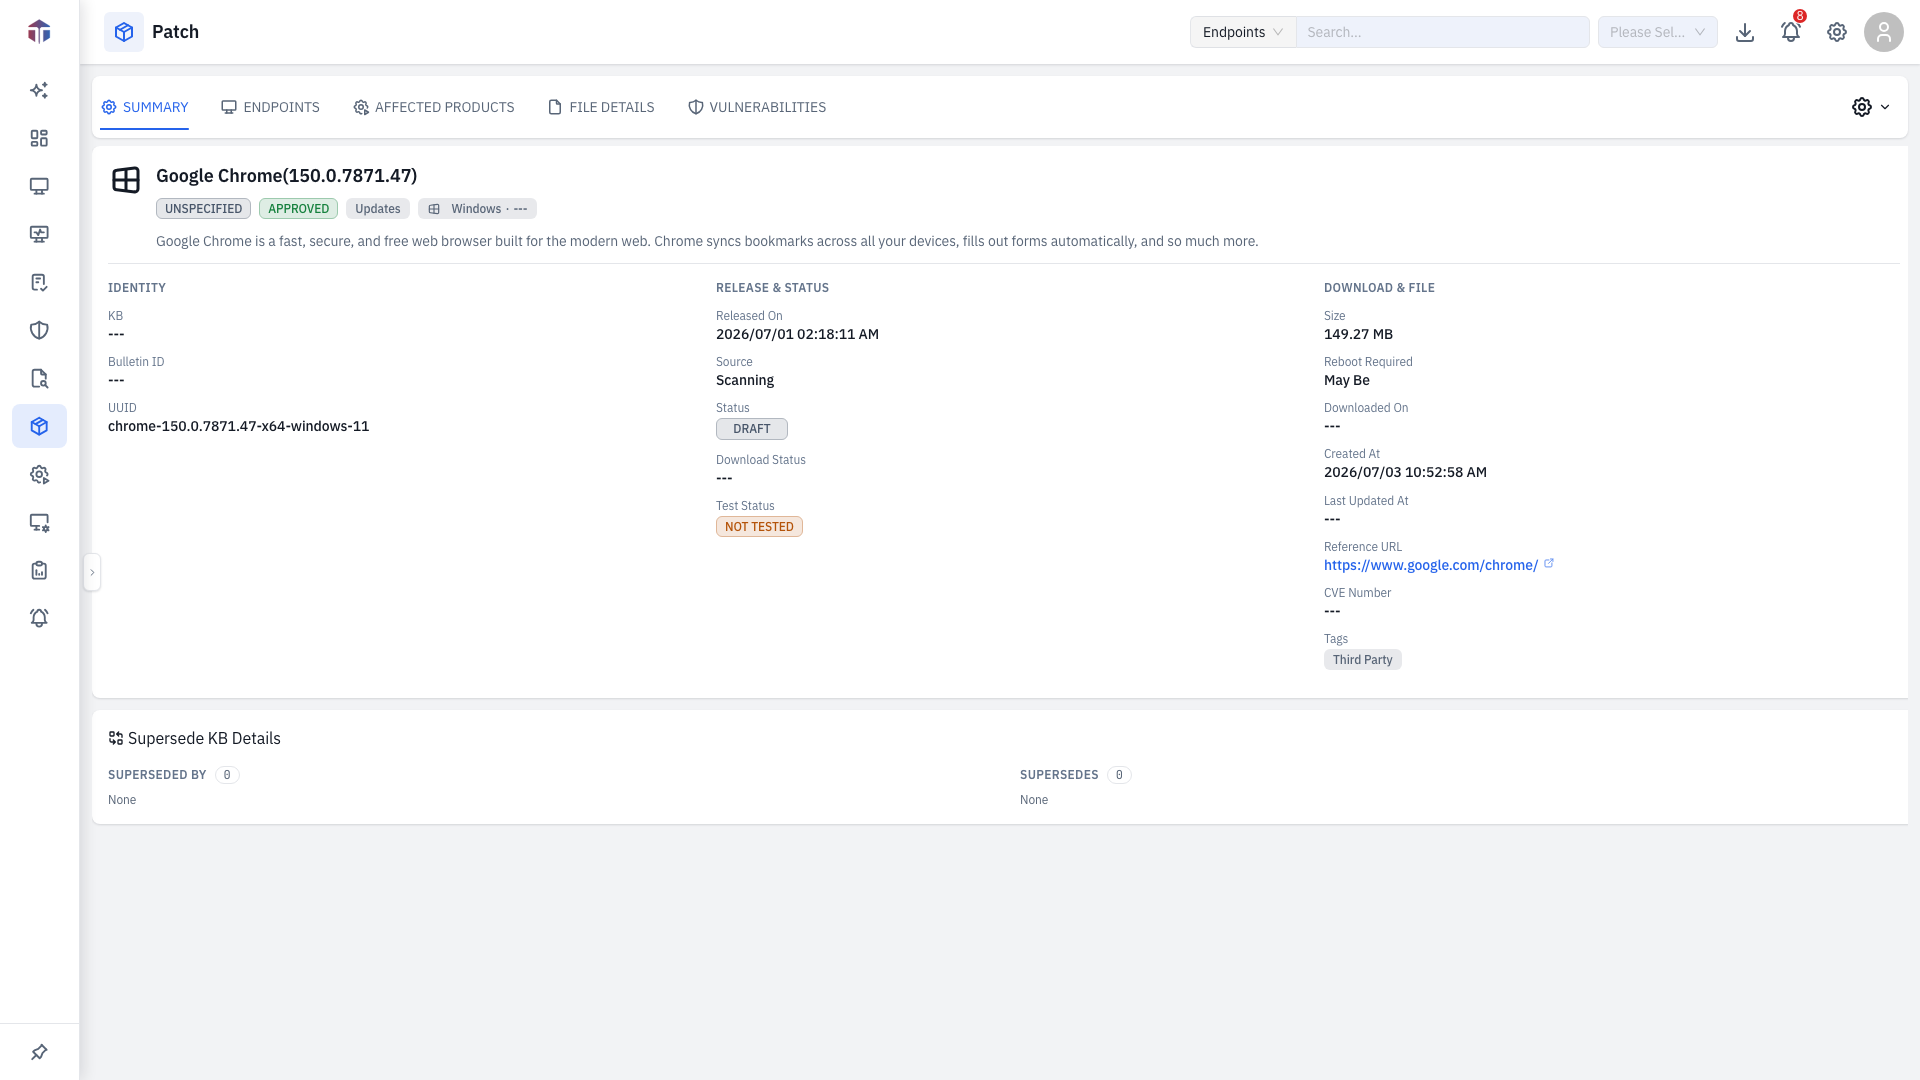Open the google.com/chrome reference URL link
1920x1080 pixels.
(1431, 565)
